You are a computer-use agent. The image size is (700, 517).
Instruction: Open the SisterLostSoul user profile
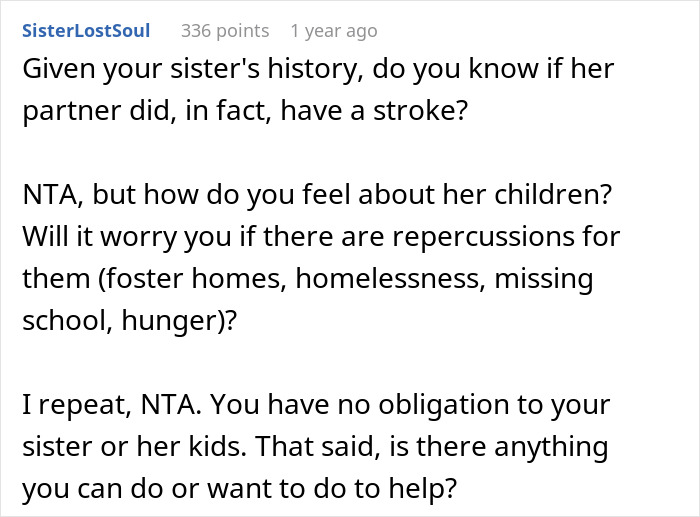pos(86,31)
